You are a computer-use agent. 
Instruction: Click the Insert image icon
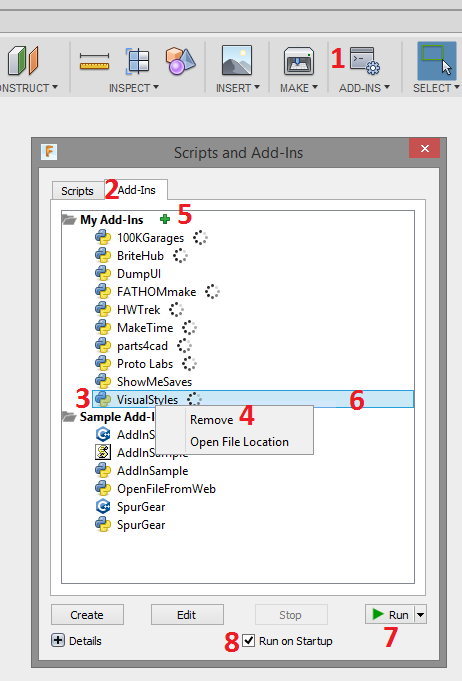click(x=237, y=60)
